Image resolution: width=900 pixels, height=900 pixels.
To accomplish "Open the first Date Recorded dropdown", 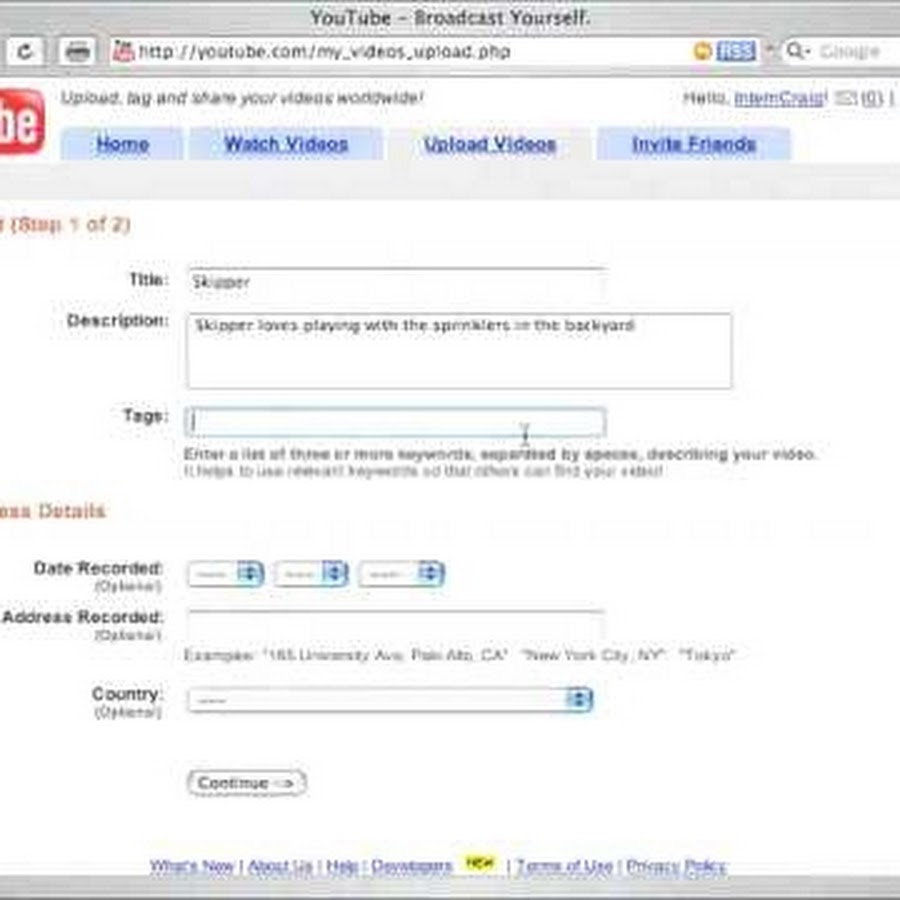I will [x=226, y=573].
